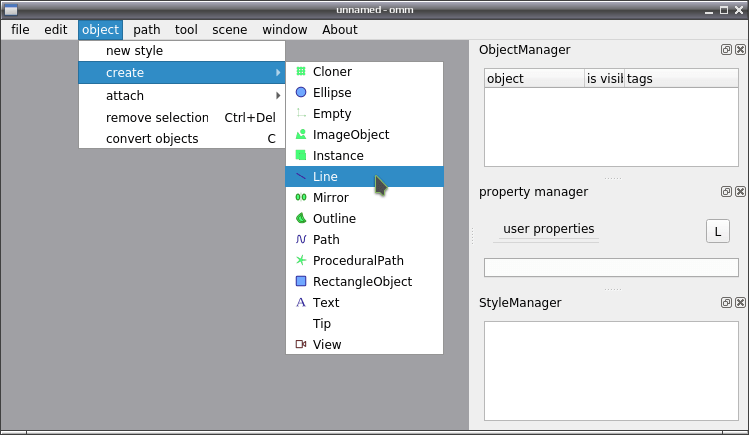Click the Path curve icon
This screenshot has width=749, height=435.
click(x=301, y=240)
